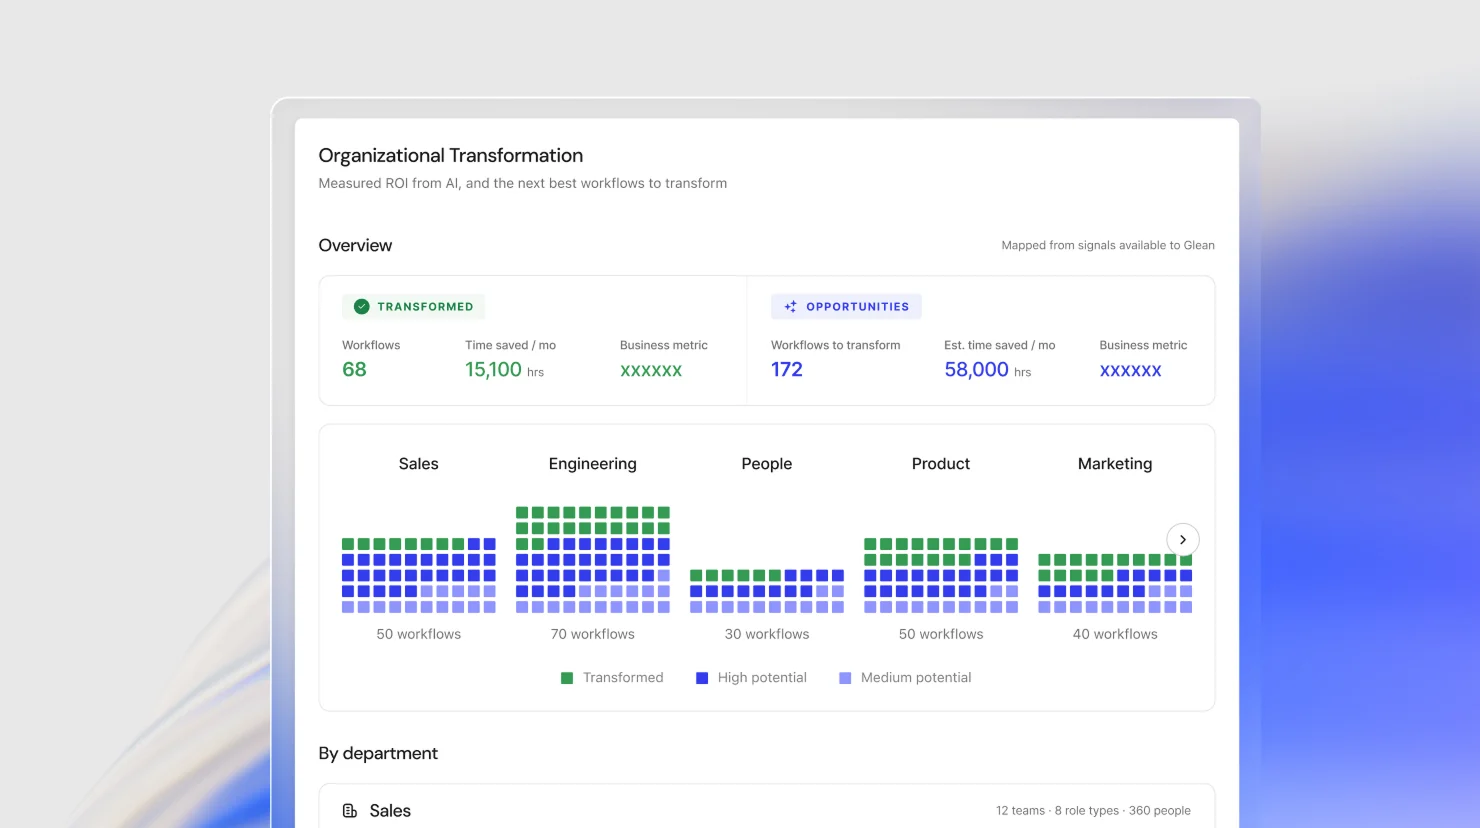Click the light Medium potential legend swatch

(x=845, y=678)
